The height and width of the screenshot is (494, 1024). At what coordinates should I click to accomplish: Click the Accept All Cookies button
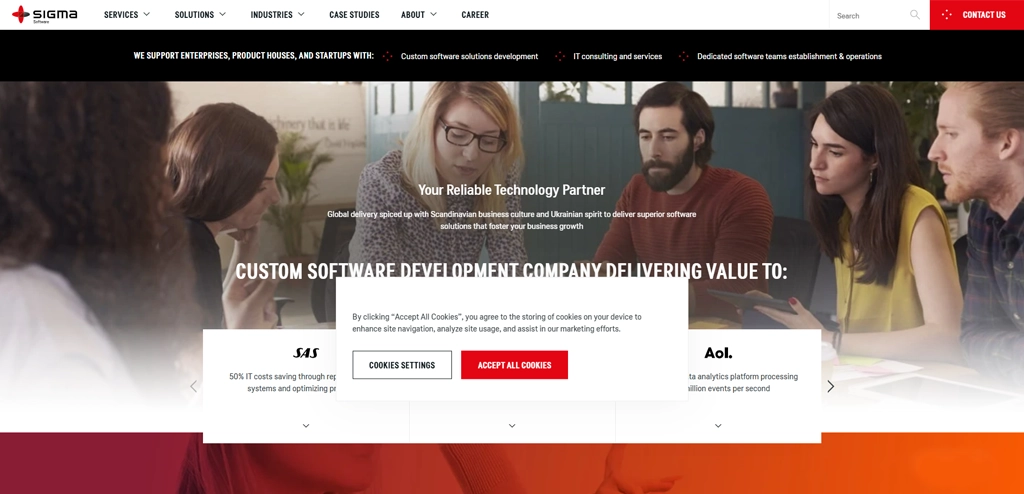pos(514,365)
